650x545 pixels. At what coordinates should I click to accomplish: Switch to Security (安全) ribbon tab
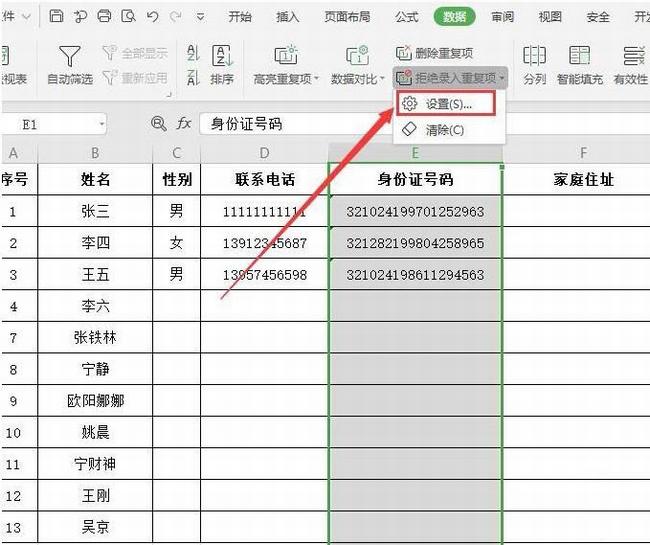point(598,17)
